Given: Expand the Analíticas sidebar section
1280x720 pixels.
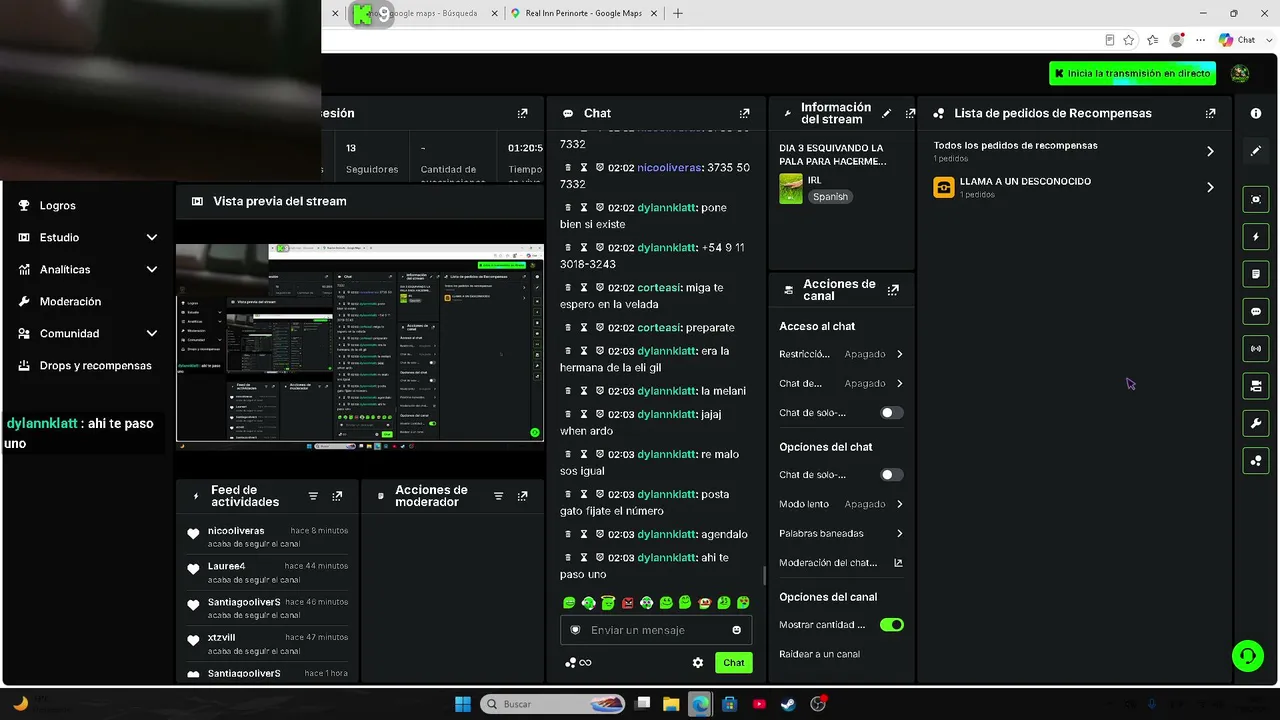Looking at the screenshot, I should [152, 269].
